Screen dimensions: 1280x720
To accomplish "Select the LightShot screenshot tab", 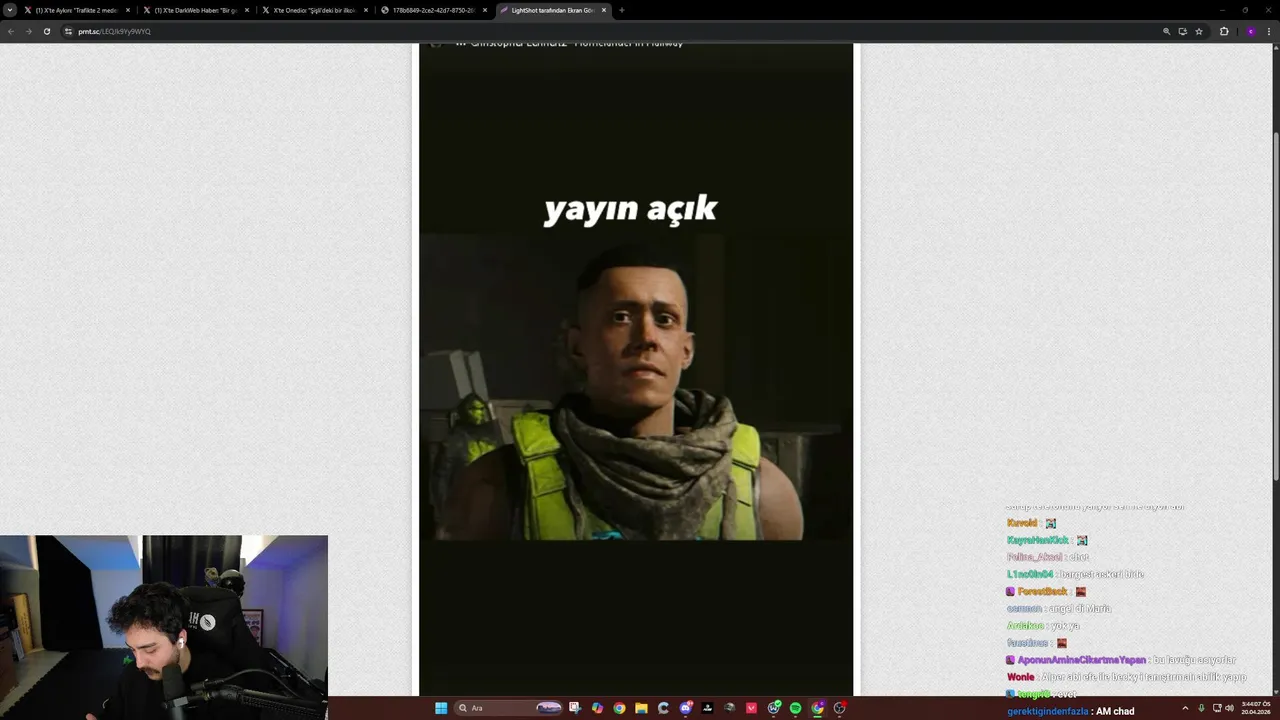I will 552,10.
